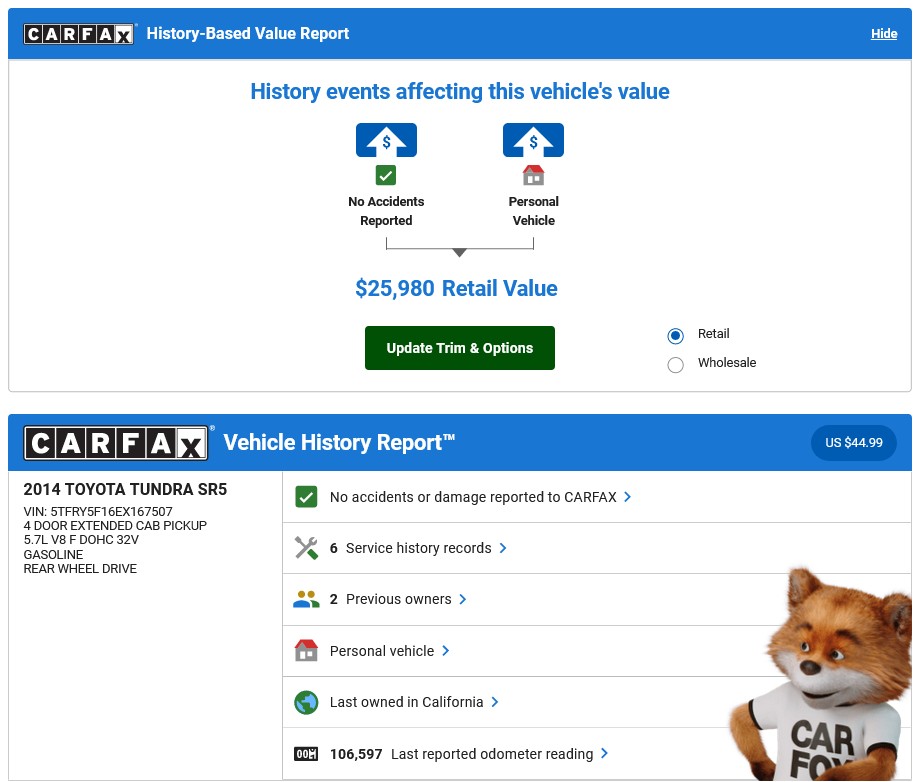
Task: Hide the History-Based Value Report
Action: (x=884, y=34)
